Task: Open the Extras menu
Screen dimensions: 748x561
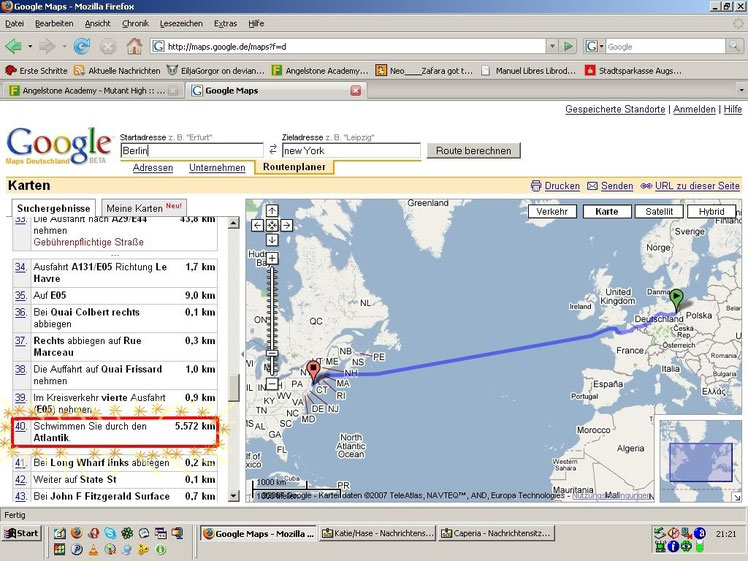Action: tap(225, 23)
